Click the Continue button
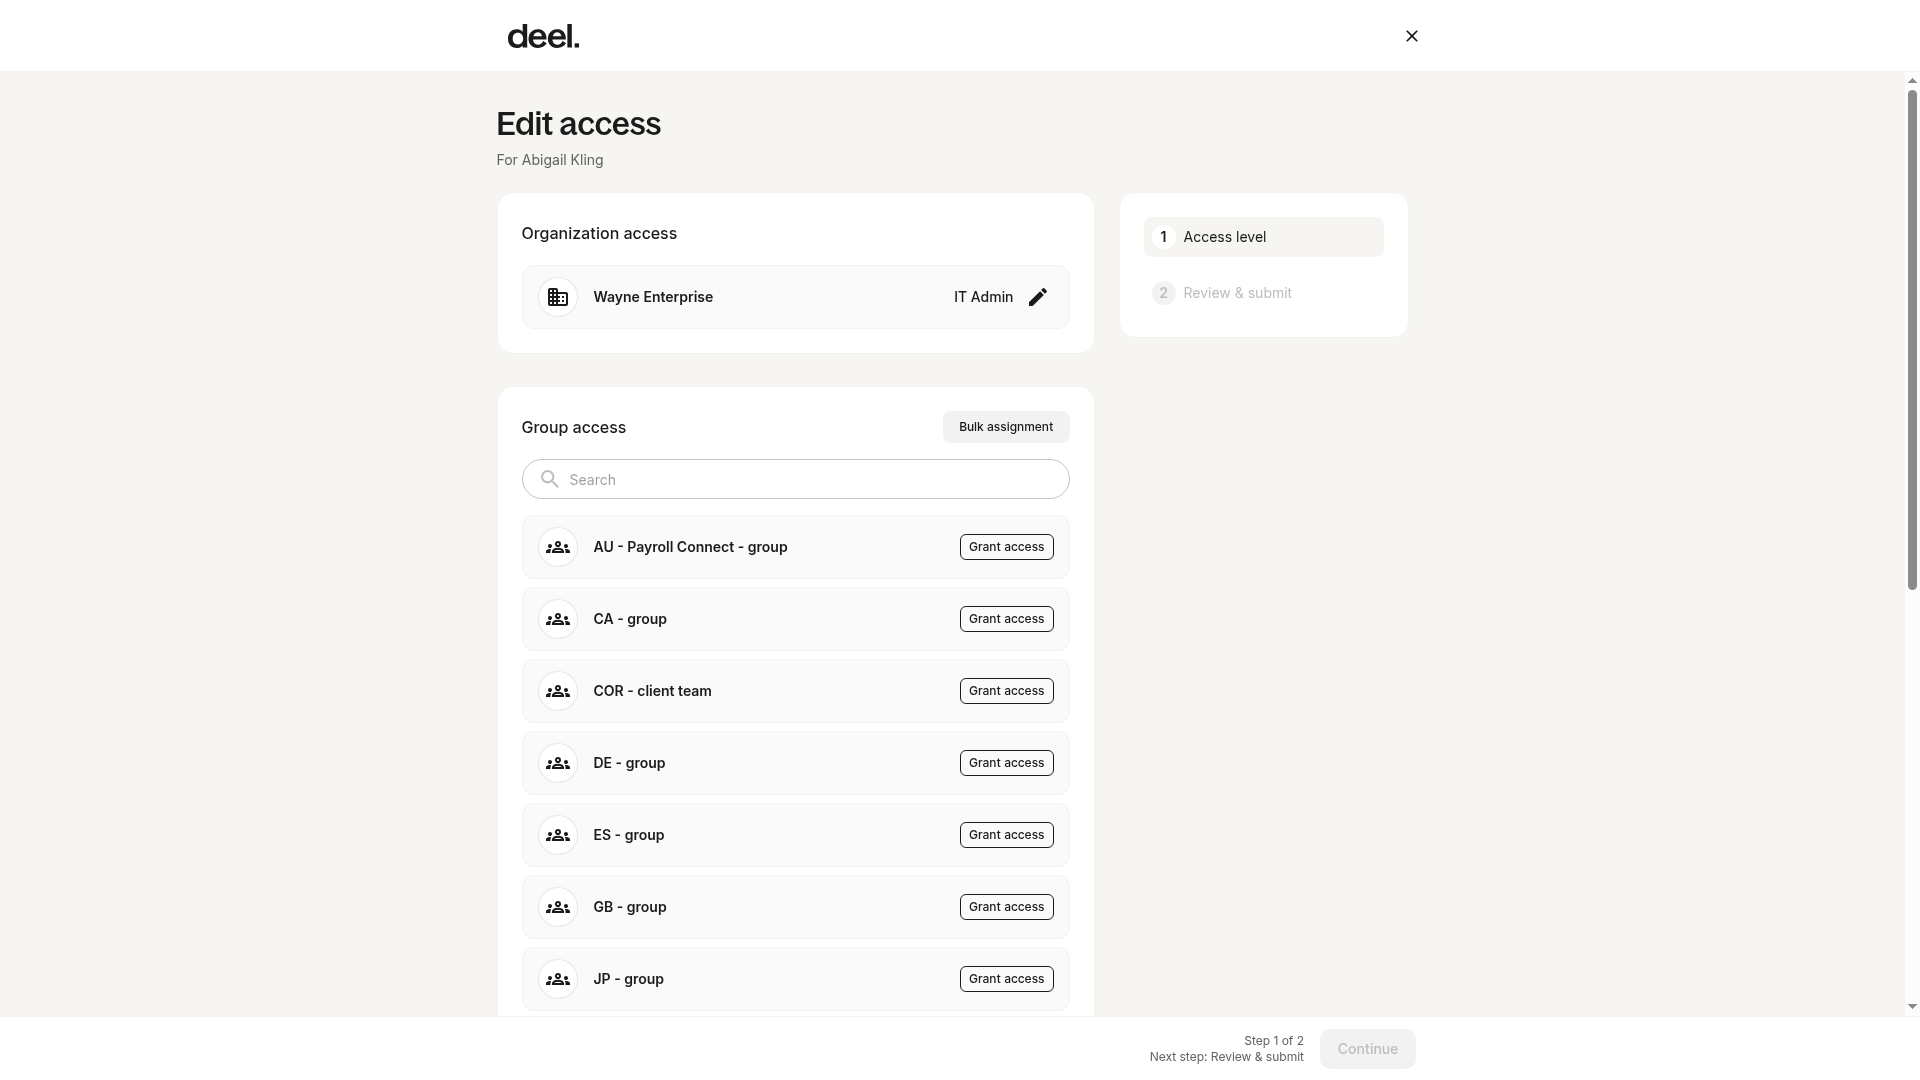The height and width of the screenshot is (1080, 1920). [x=1368, y=1049]
